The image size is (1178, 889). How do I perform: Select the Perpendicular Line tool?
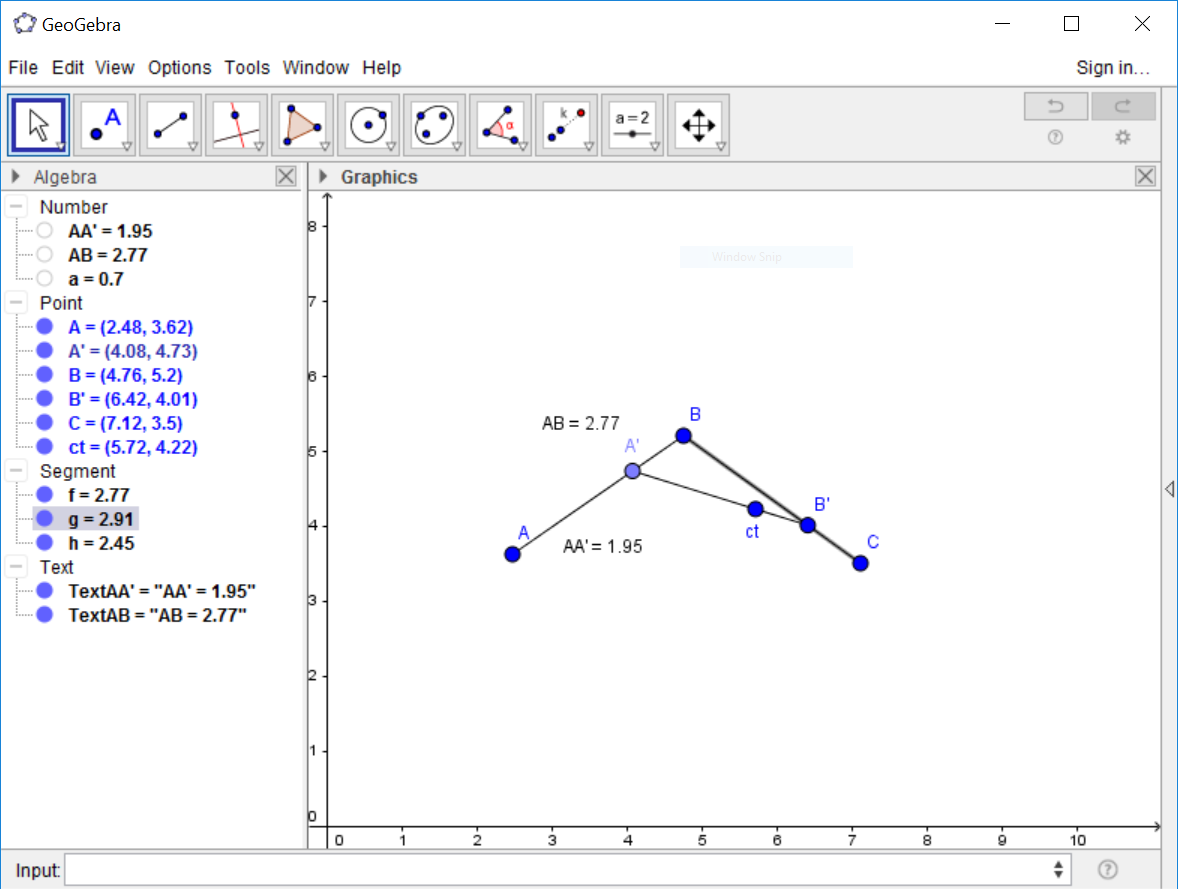click(236, 125)
